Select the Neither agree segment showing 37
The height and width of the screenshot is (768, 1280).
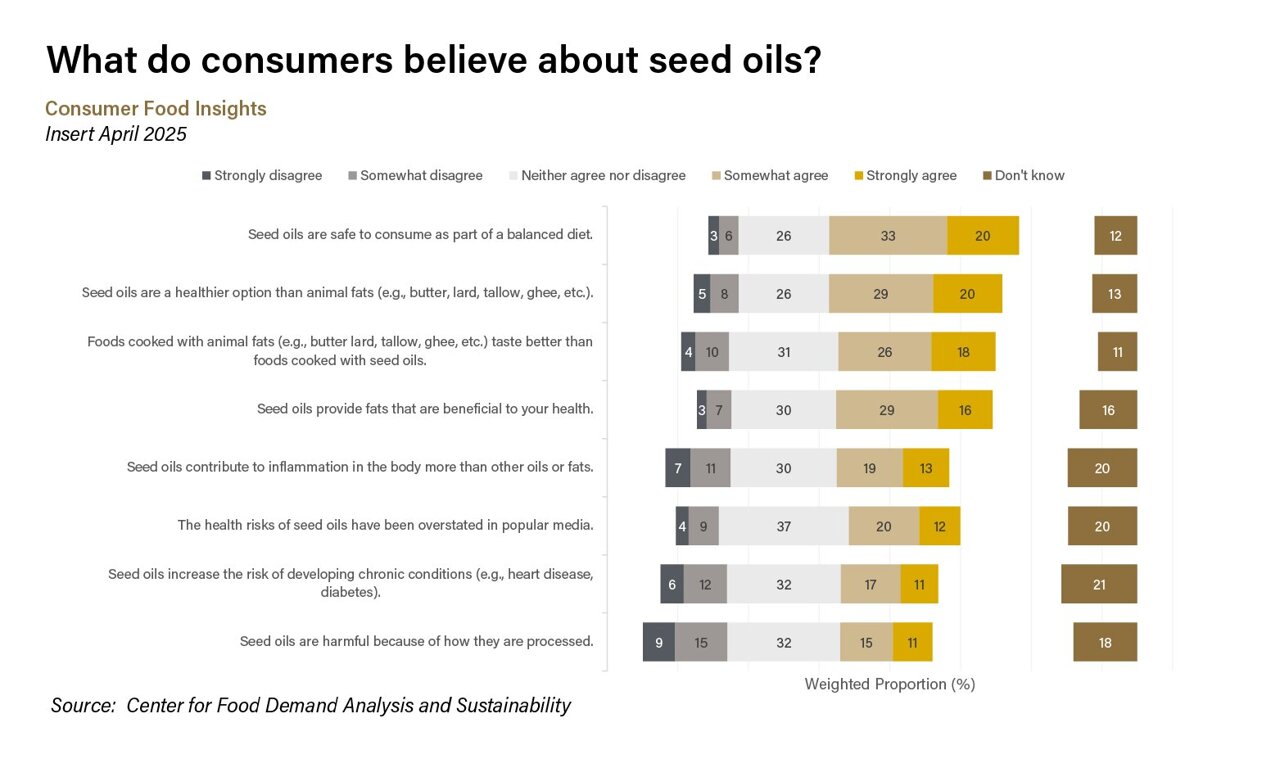pos(783,526)
